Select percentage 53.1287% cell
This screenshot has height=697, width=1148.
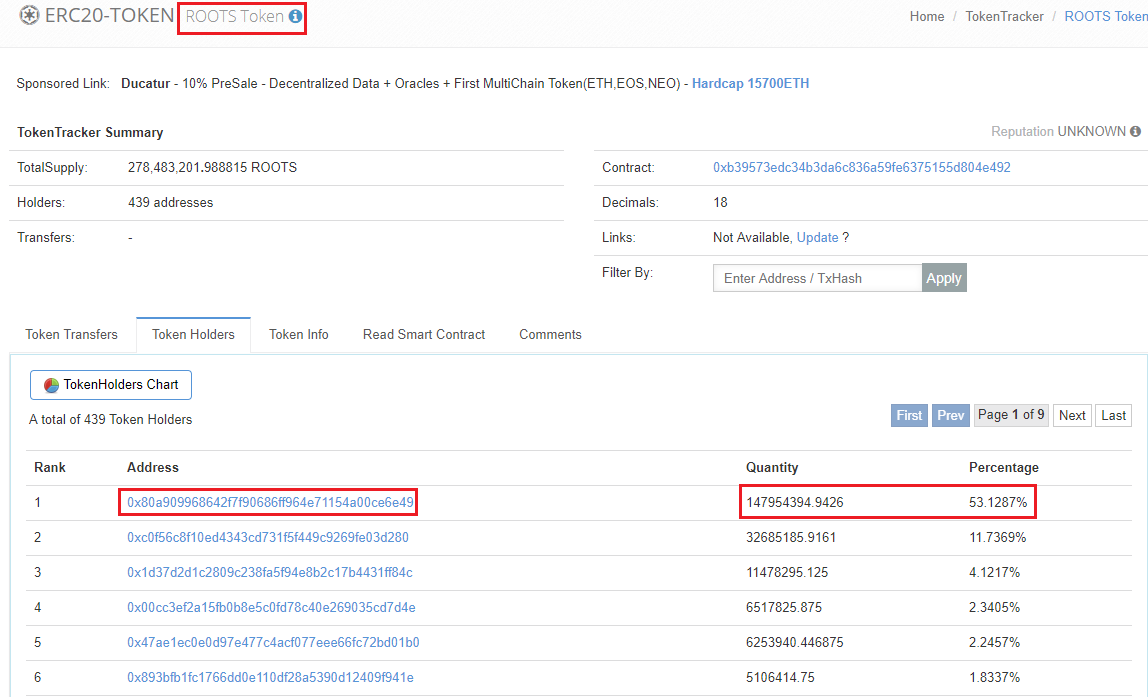point(998,502)
